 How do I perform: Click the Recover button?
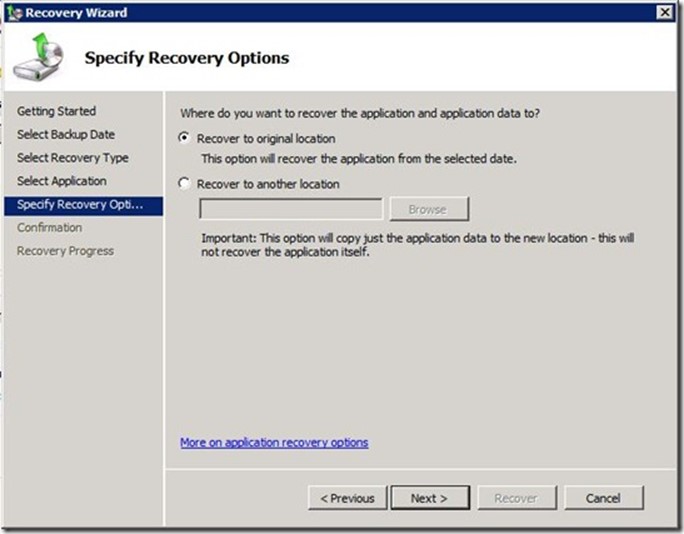point(516,498)
